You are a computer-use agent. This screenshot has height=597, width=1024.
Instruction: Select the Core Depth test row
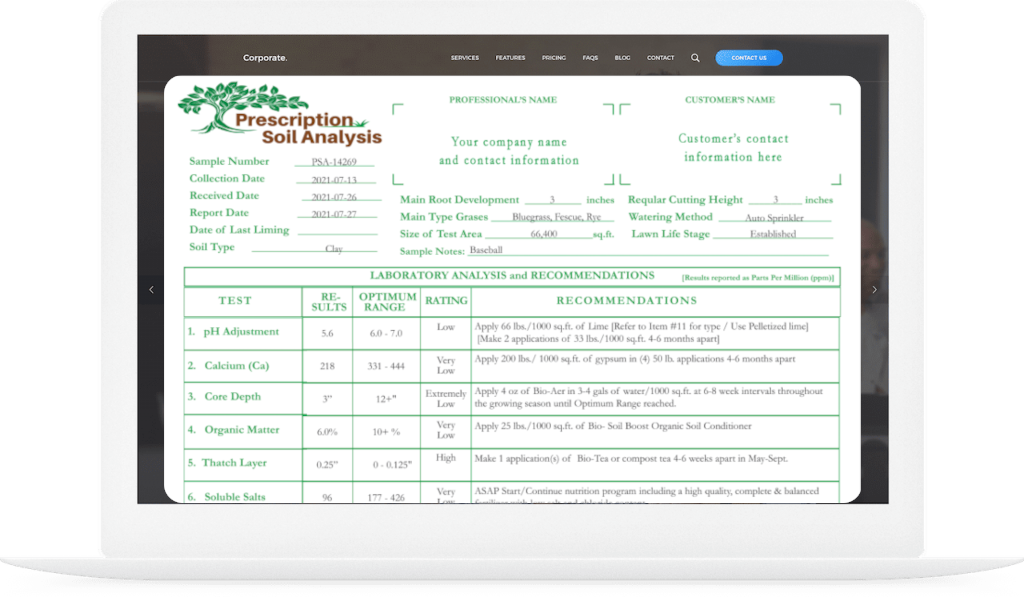click(x=512, y=398)
